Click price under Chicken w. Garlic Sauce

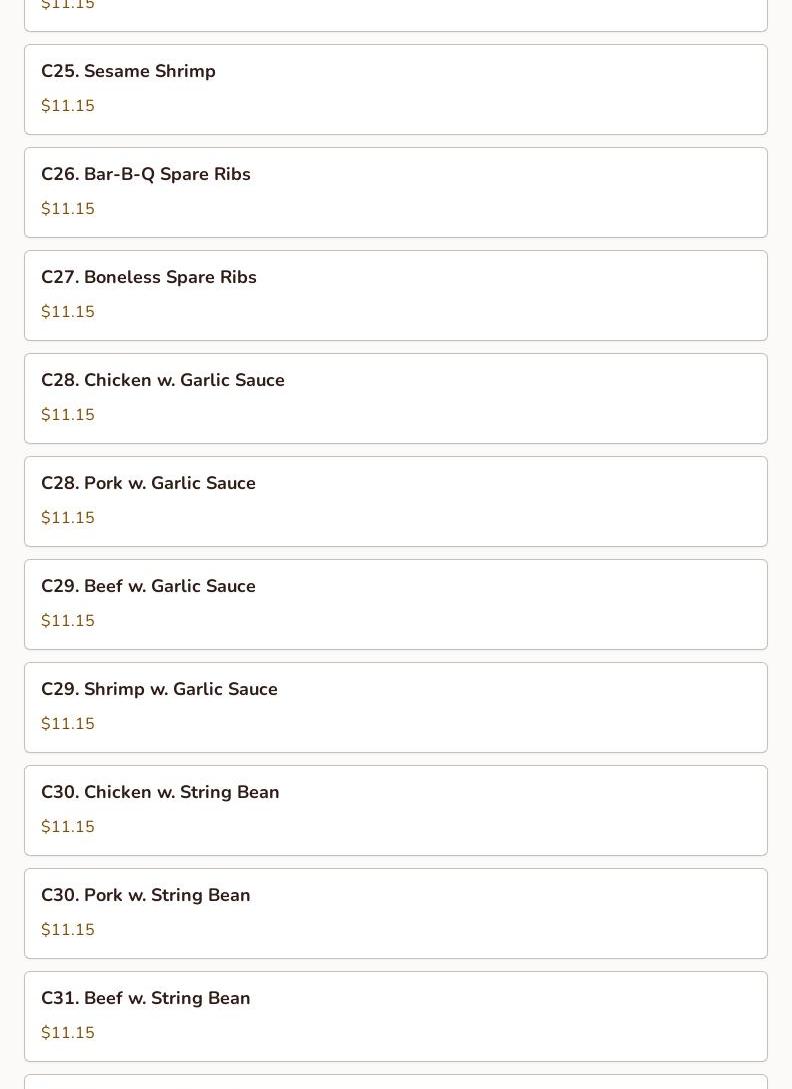click(68, 415)
